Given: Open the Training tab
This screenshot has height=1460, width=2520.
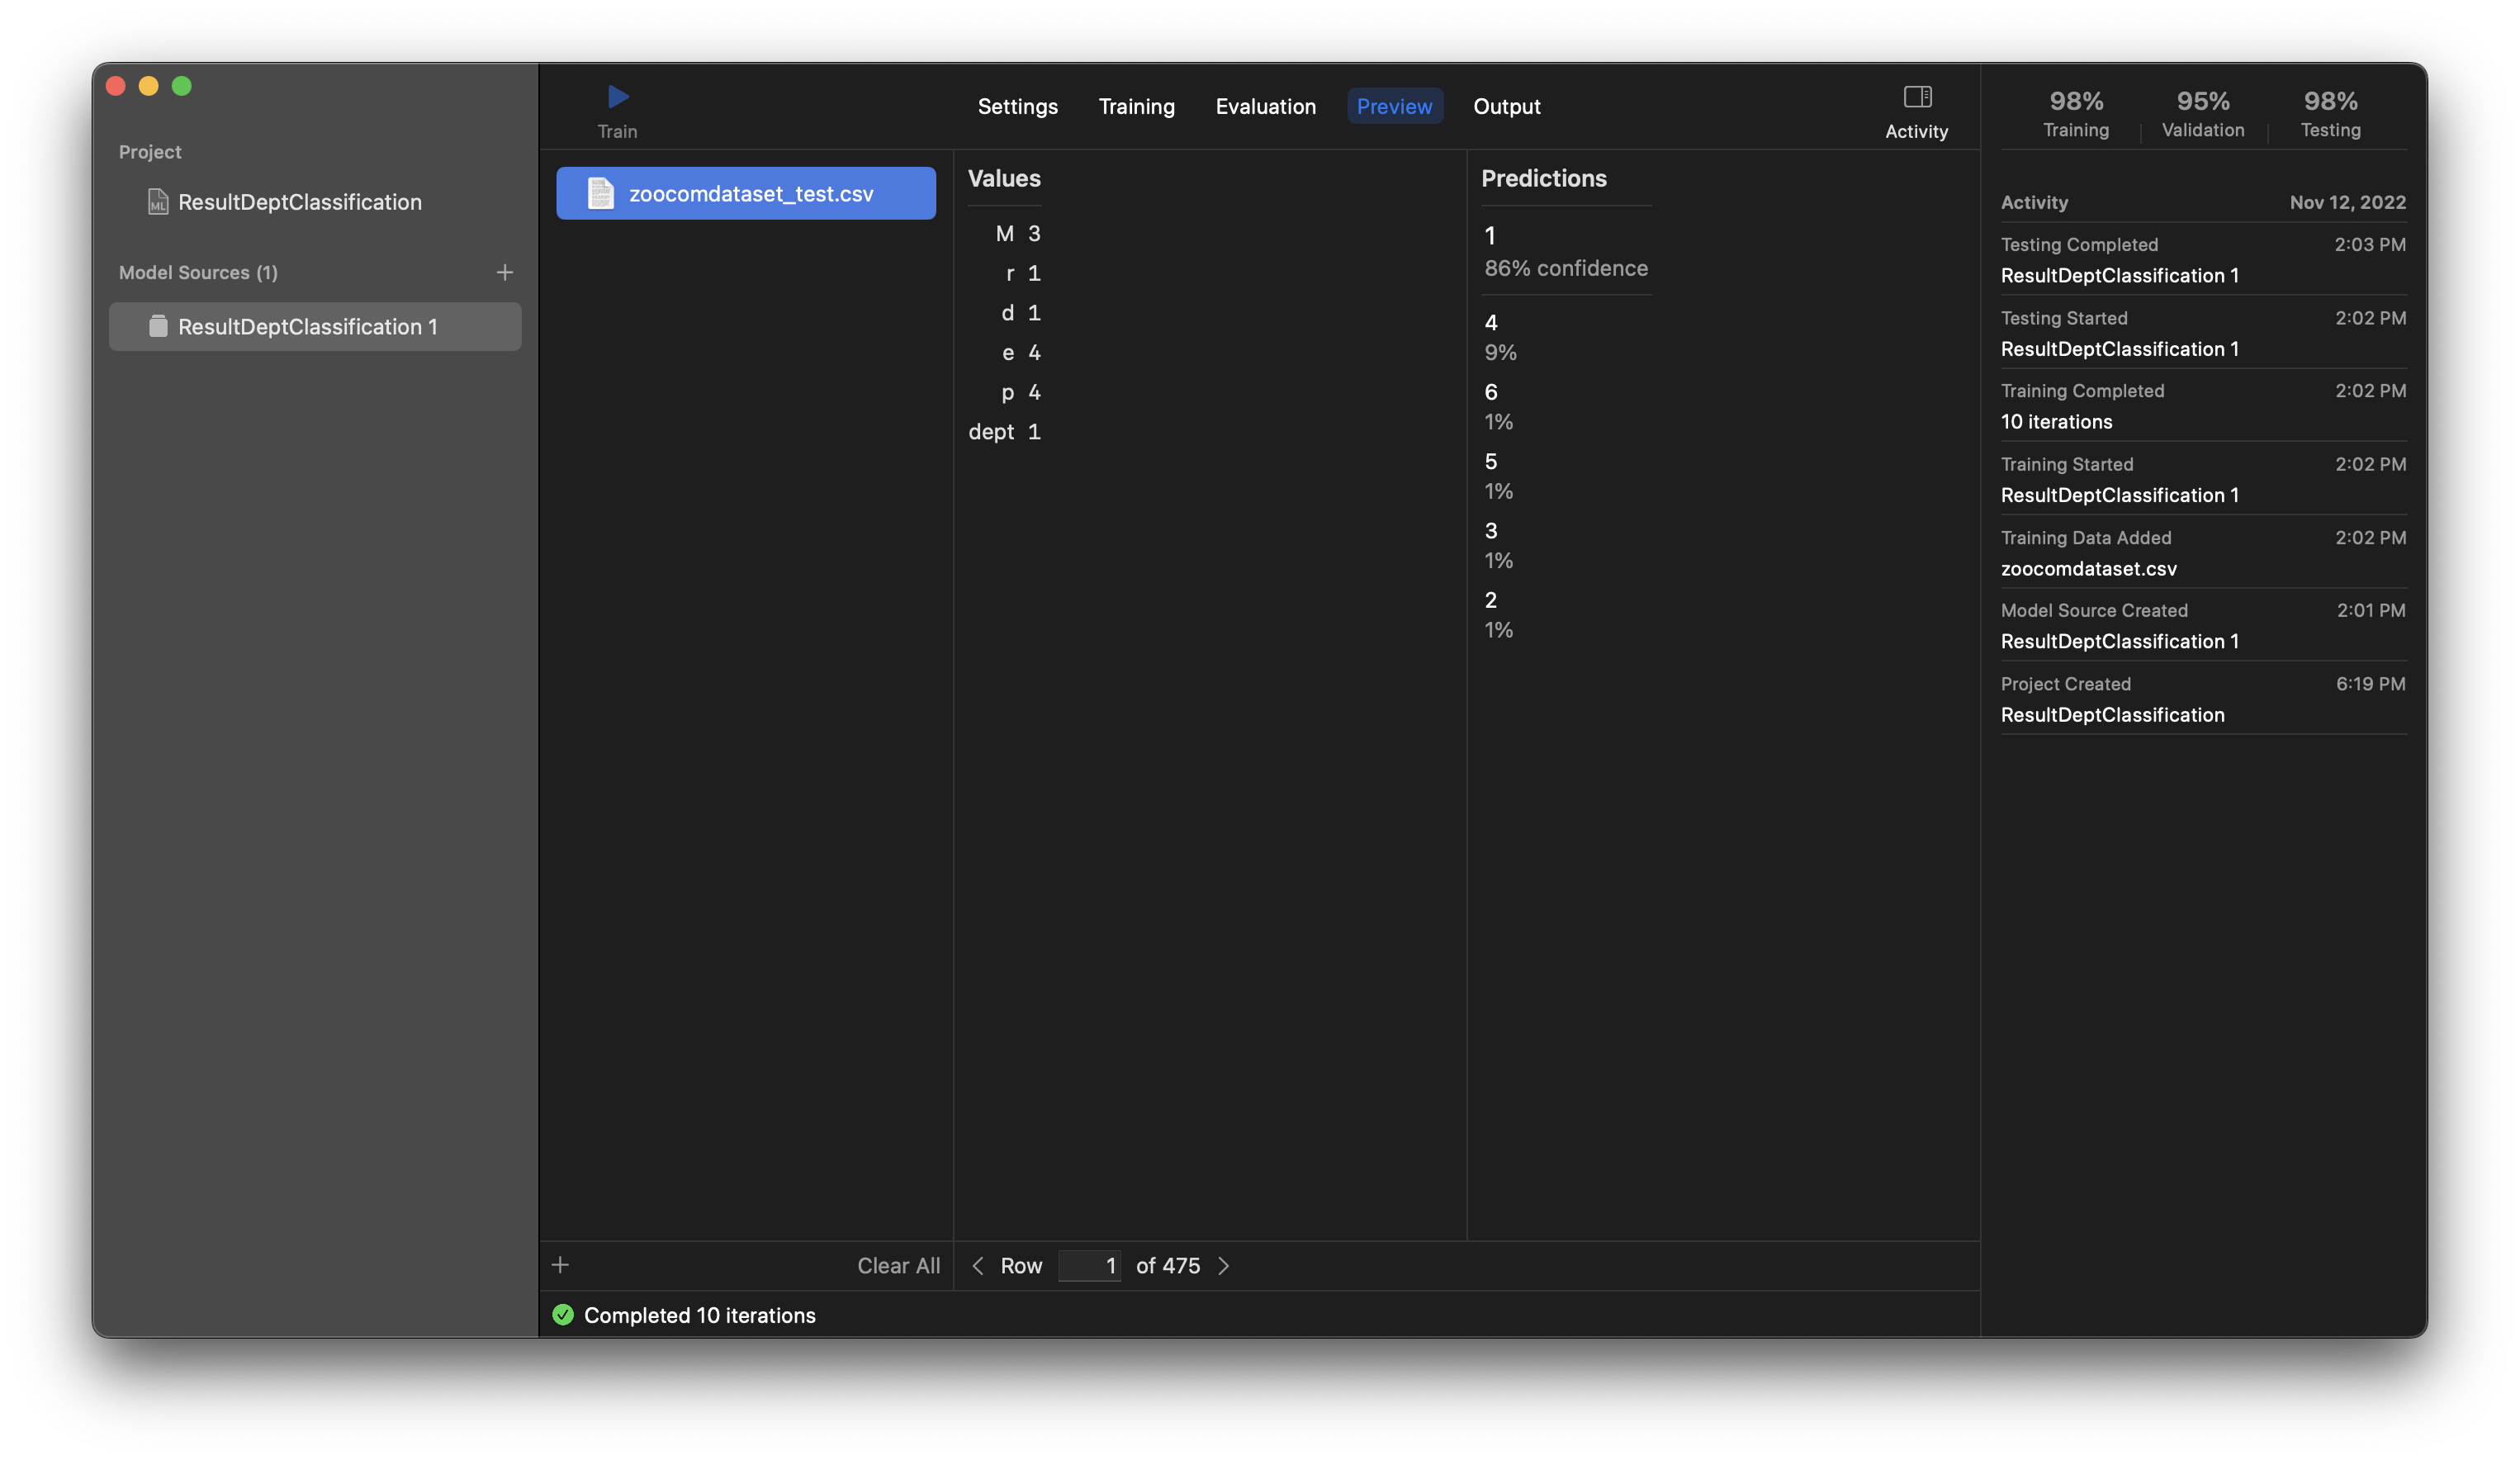Looking at the screenshot, I should pos(1136,107).
